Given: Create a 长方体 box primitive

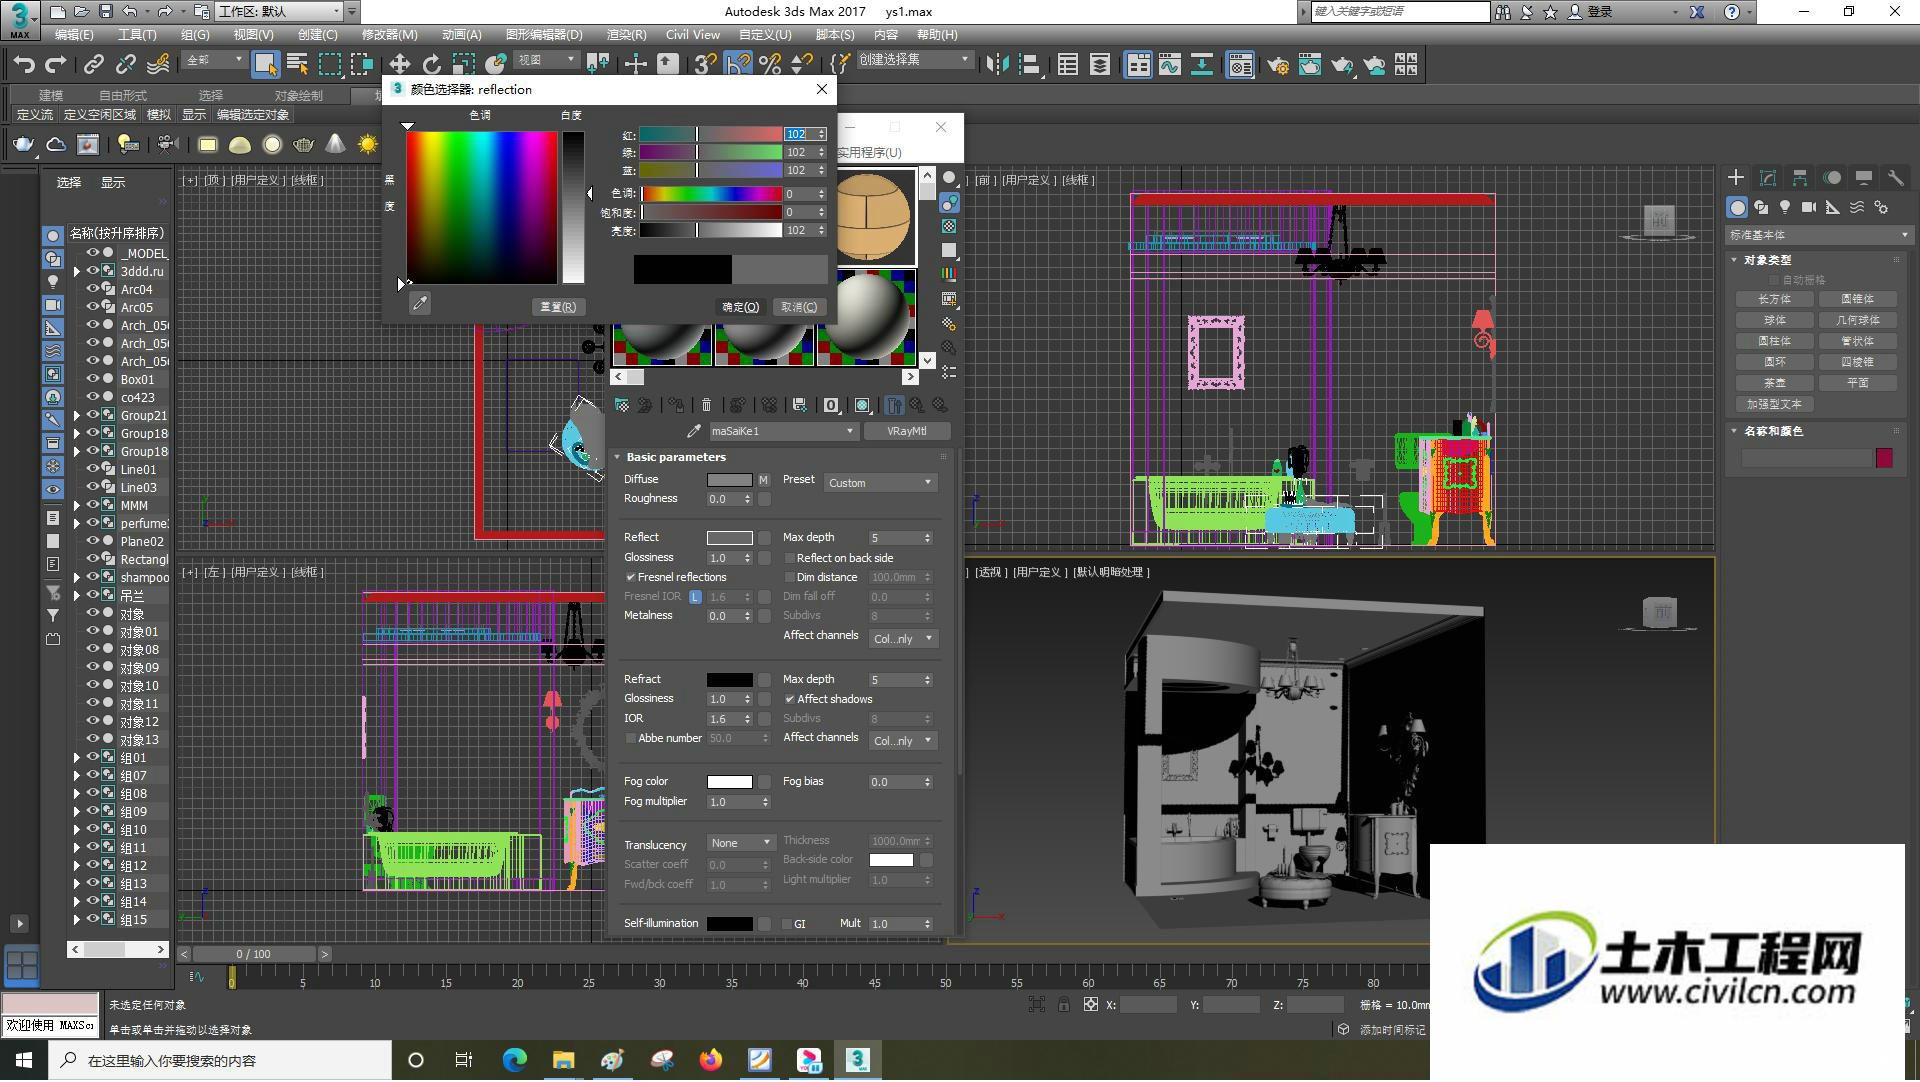Looking at the screenshot, I should (x=1775, y=299).
